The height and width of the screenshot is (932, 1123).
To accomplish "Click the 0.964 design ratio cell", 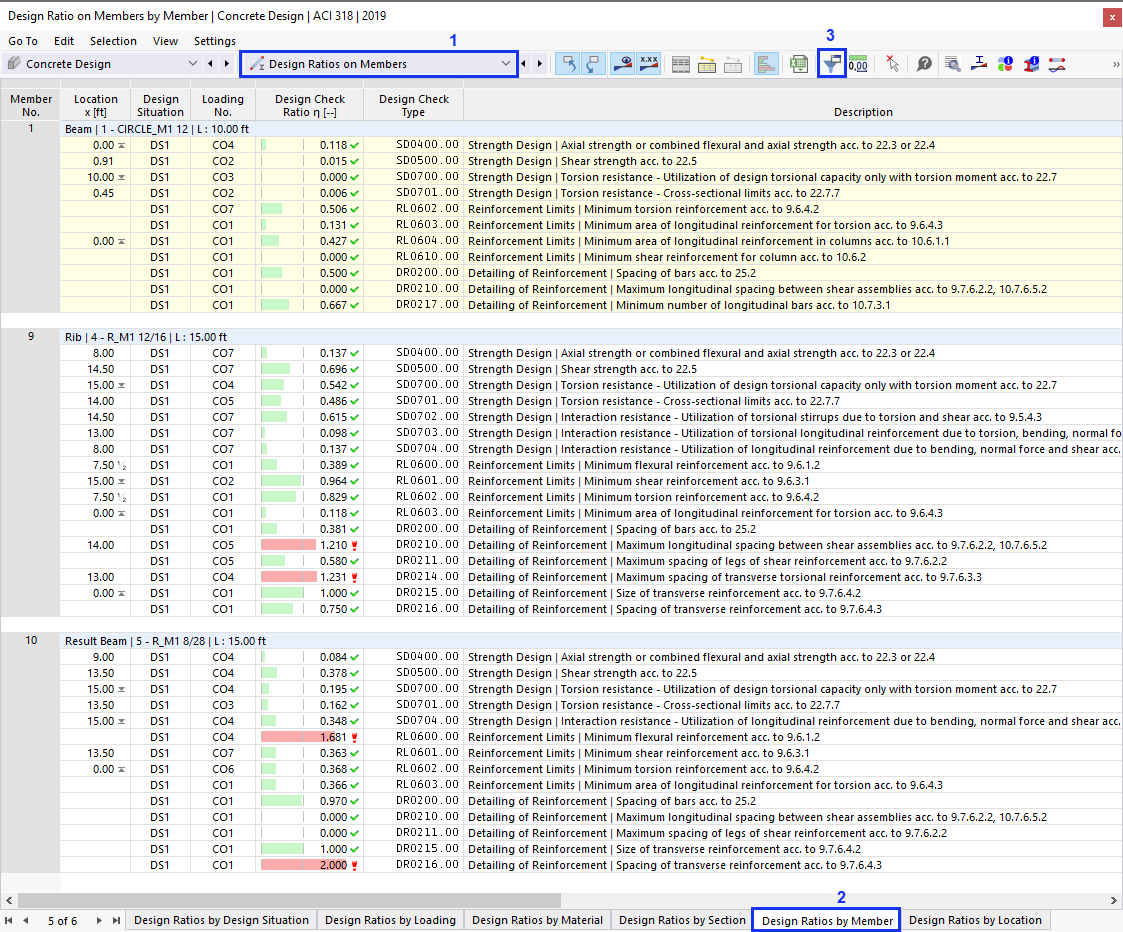I will point(309,481).
